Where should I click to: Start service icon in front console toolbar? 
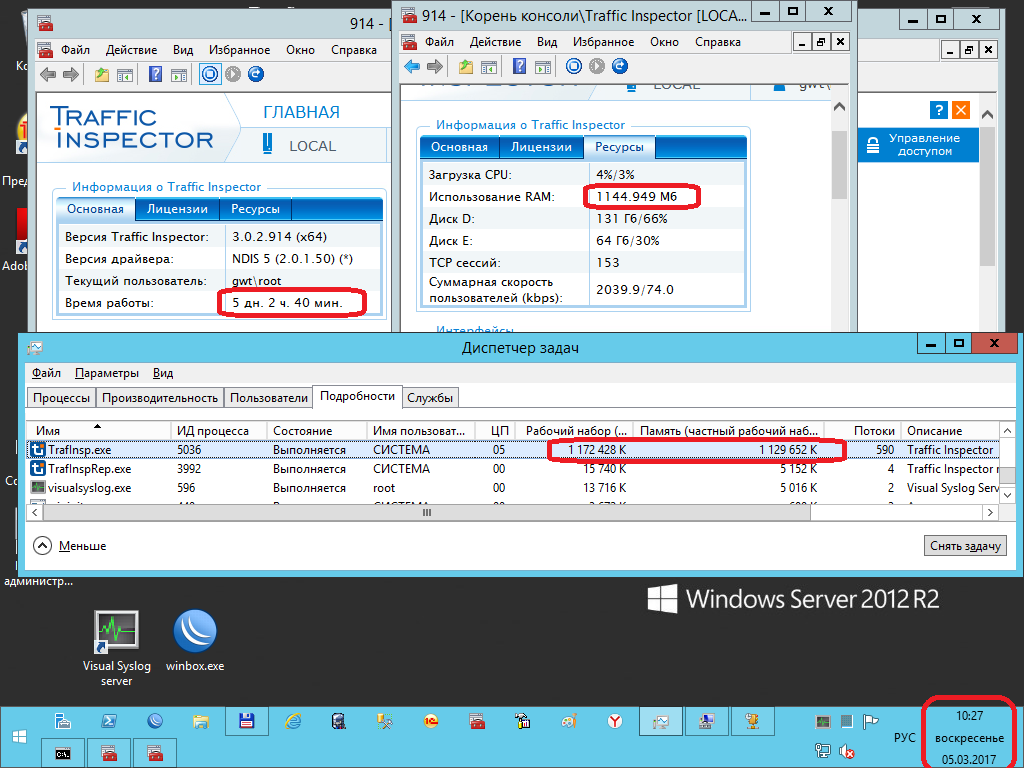click(x=597, y=66)
